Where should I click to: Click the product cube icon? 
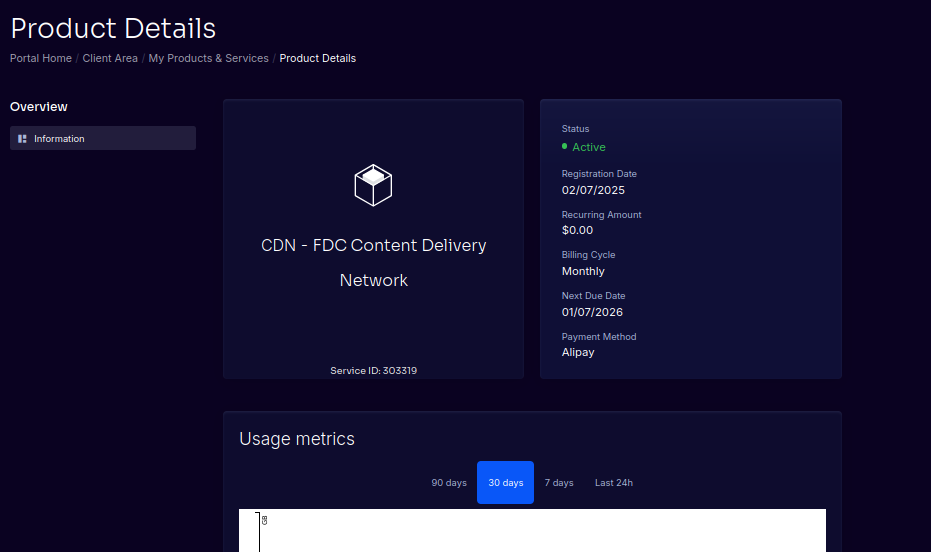point(373,185)
